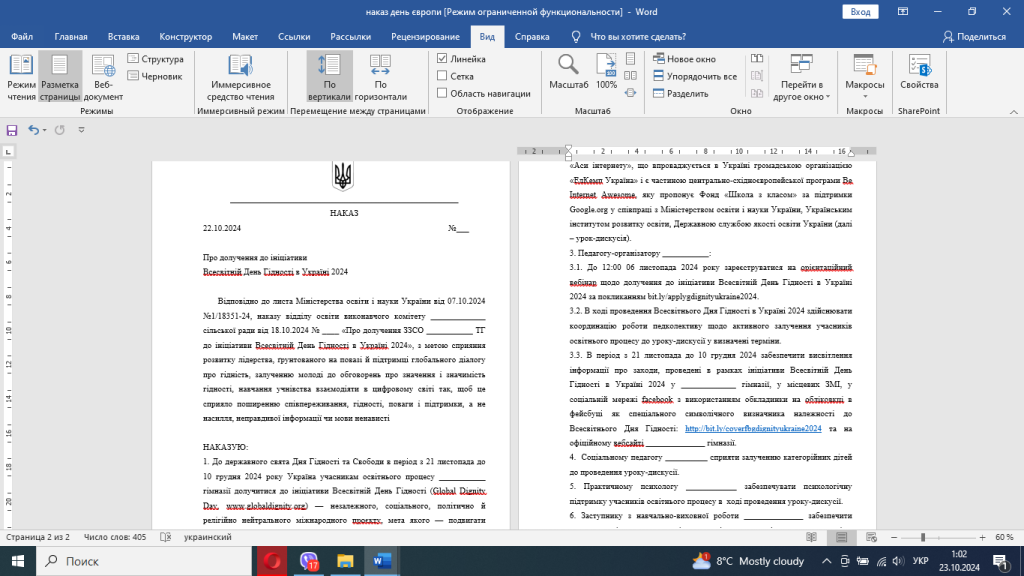Click the Word icon in the taskbar

(x=381, y=561)
